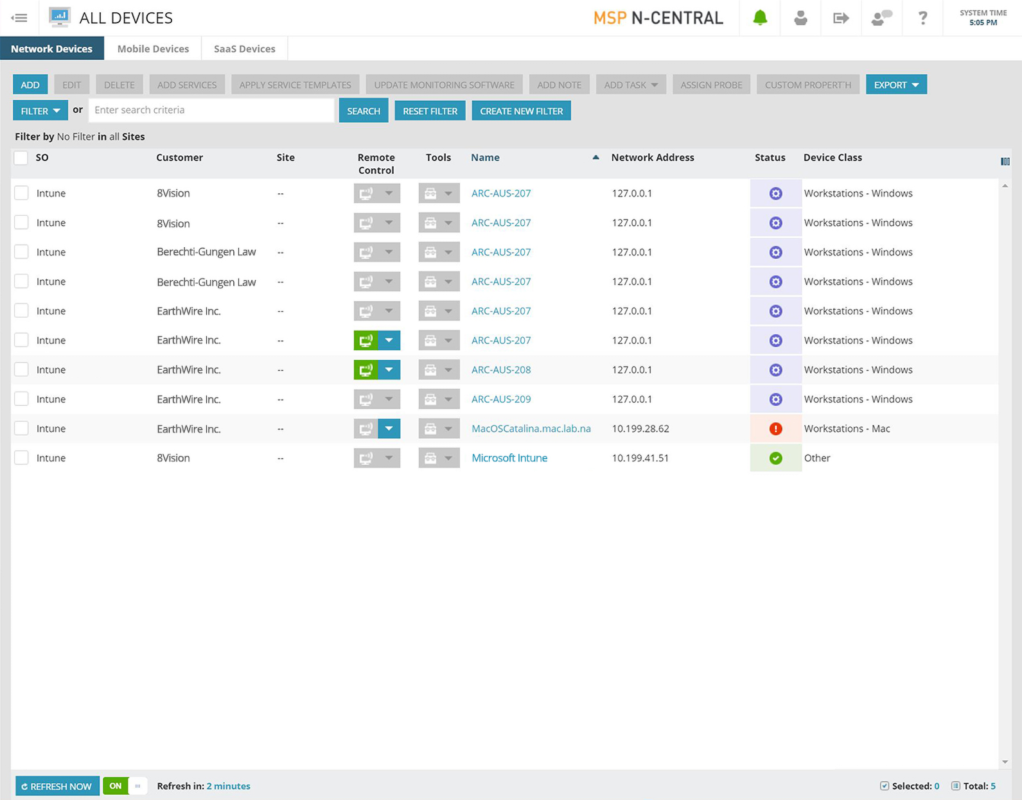Open the ARC-AUS-209 device link
1022x800 pixels.
(501, 399)
